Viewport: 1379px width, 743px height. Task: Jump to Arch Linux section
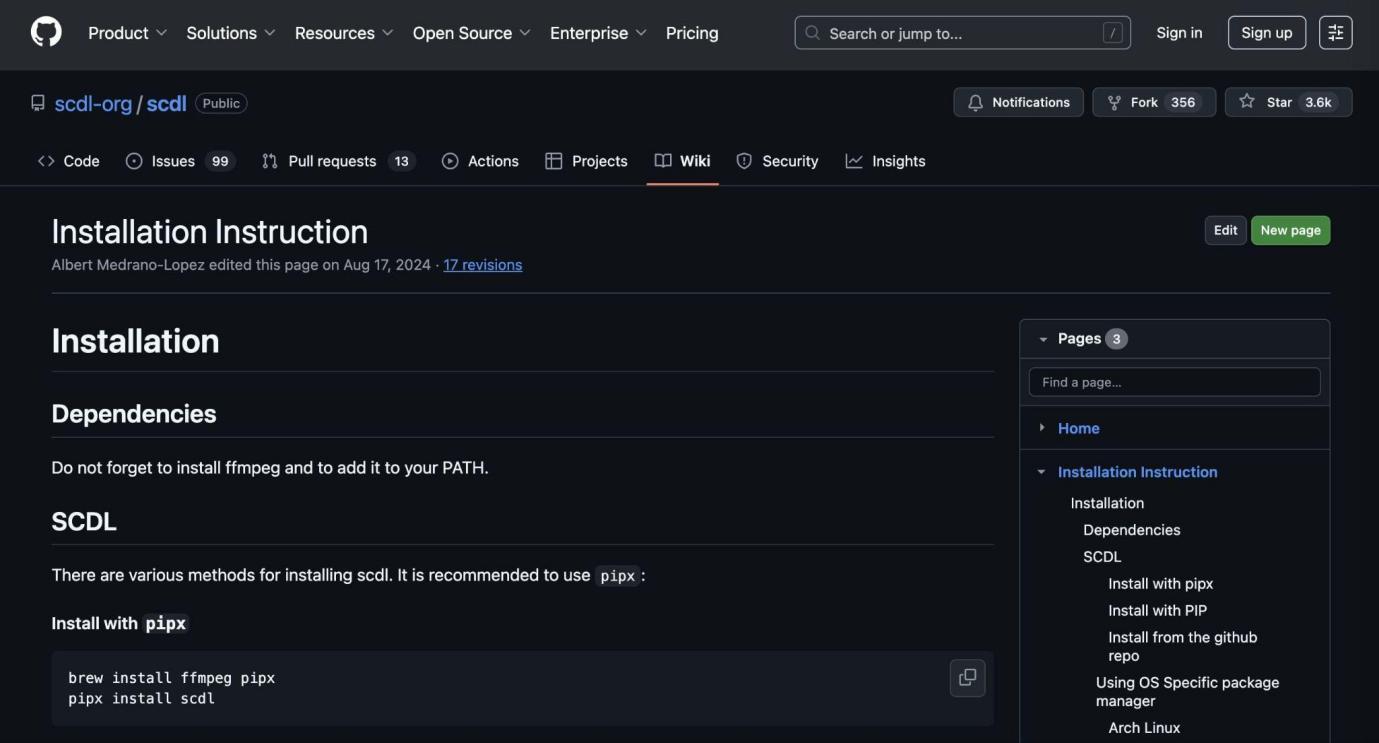(x=1144, y=728)
